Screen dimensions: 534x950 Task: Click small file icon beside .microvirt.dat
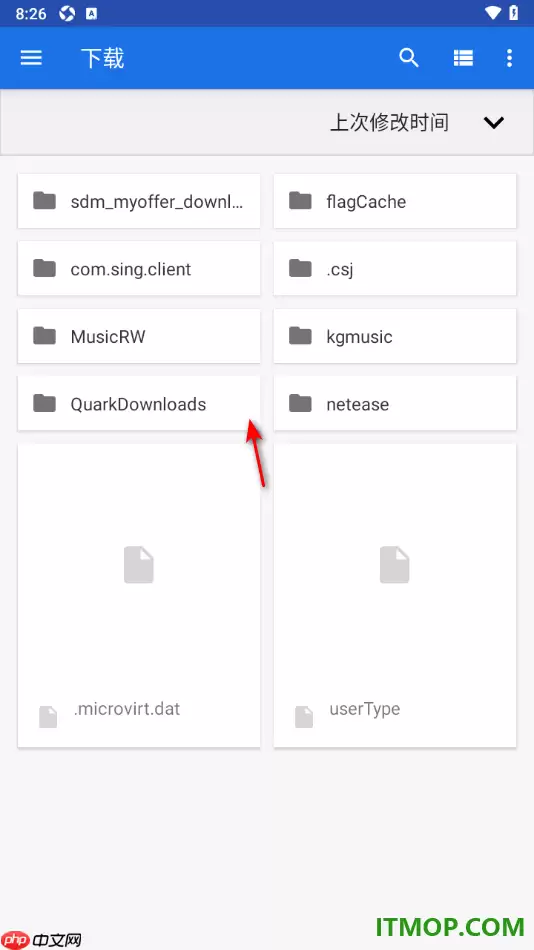48,717
